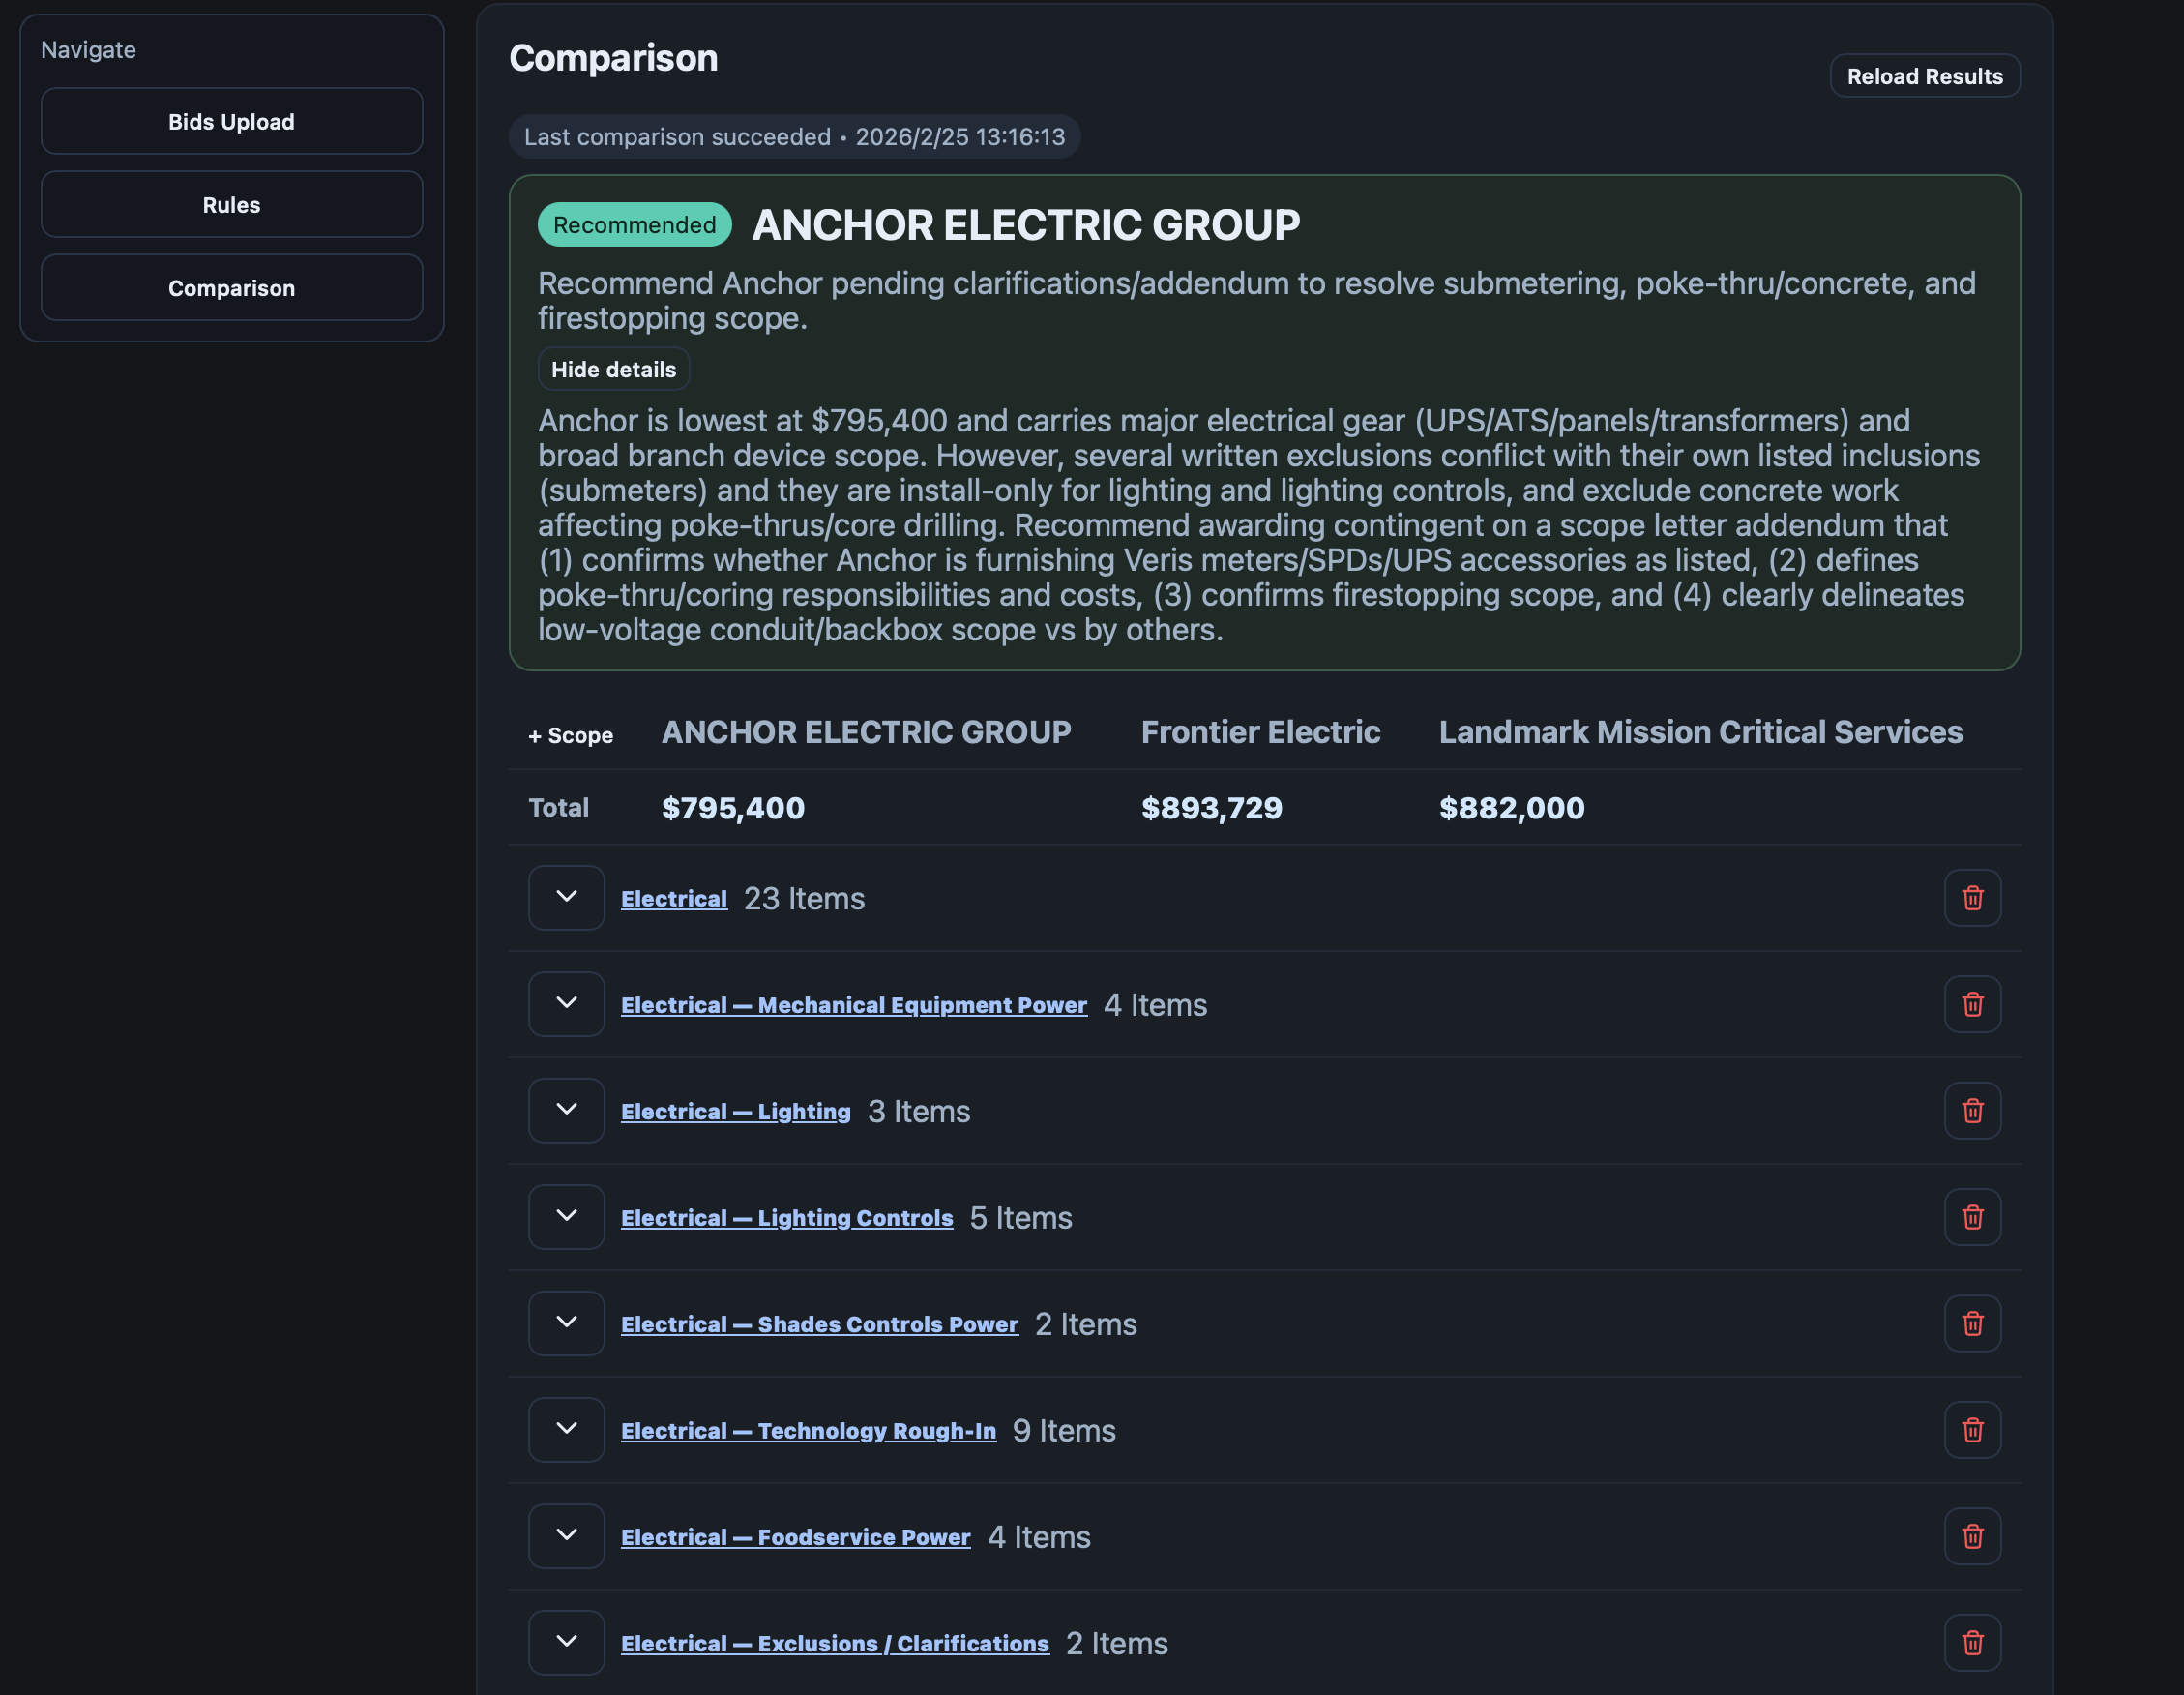Screen dimensions: 2184x1695
Task: Expand the Electrical 23 Items row
Action: [566, 897]
